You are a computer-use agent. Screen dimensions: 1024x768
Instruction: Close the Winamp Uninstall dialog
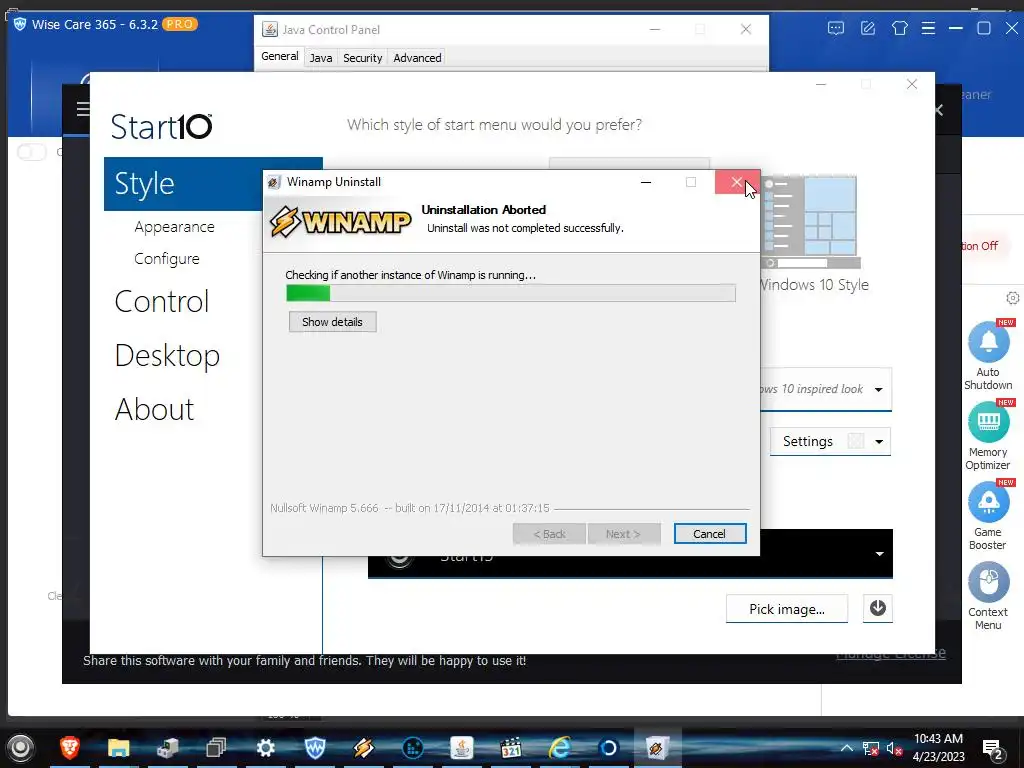pos(737,182)
